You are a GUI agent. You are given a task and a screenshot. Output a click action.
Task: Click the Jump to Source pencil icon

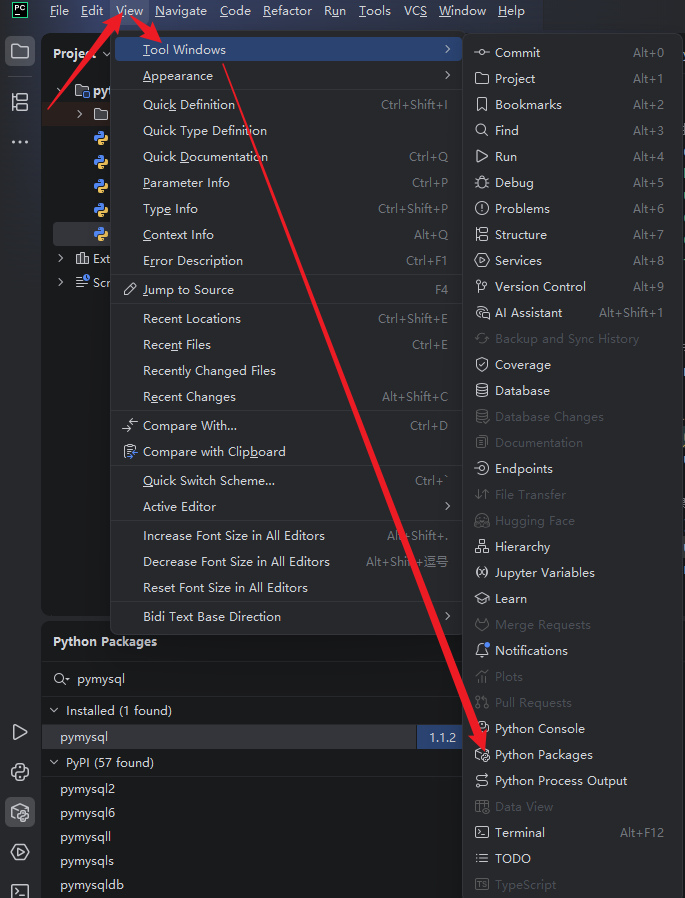pos(130,289)
